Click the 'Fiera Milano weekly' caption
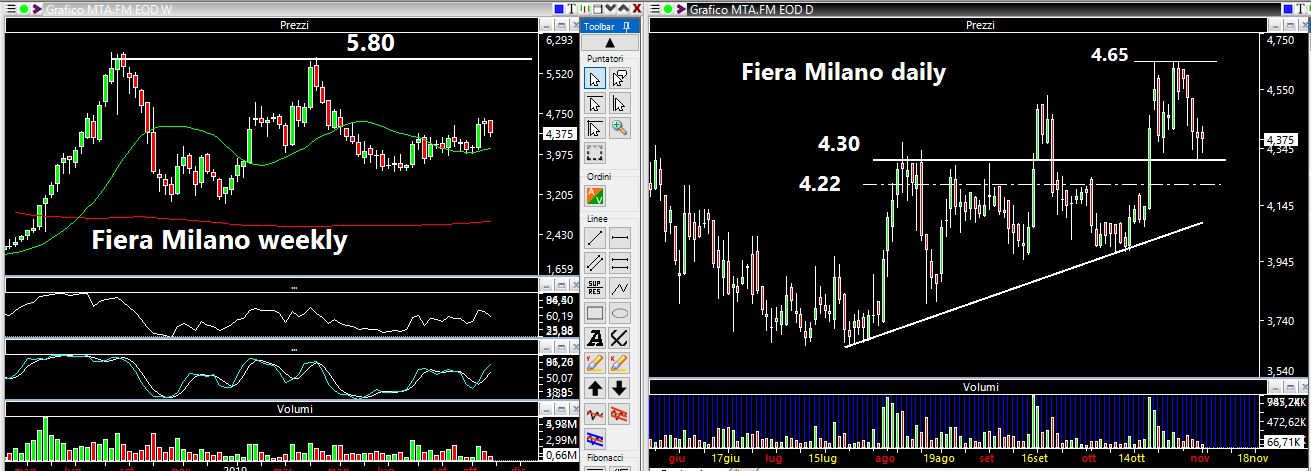Image resolution: width=1311 pixels, height=471 pixels. pos(219,241)
